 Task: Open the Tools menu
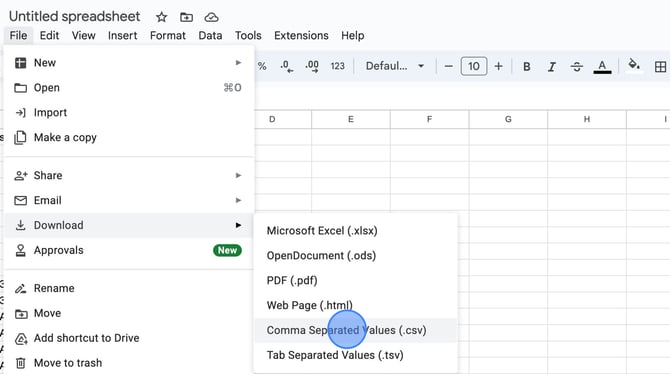point(248,35)
